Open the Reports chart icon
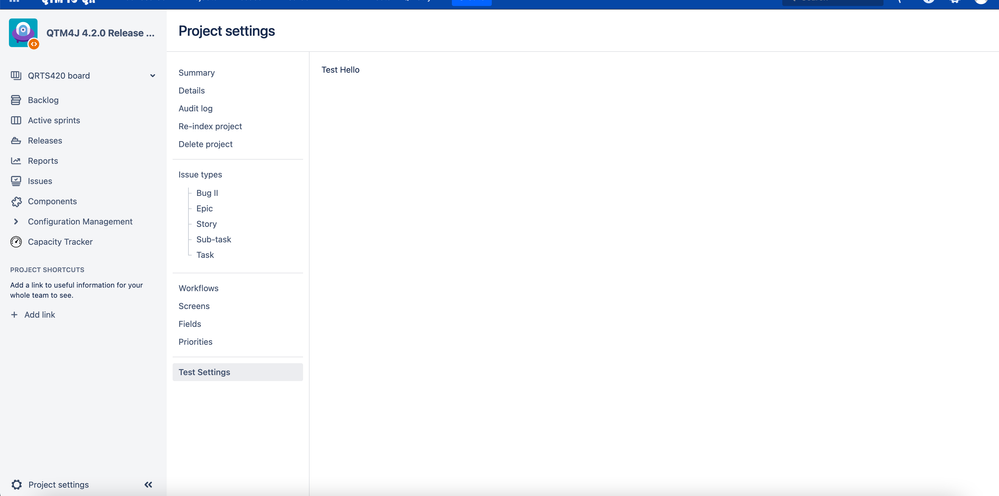Viewport: 999px width, 496px height. pyautogui.click(x=16, y=161)
